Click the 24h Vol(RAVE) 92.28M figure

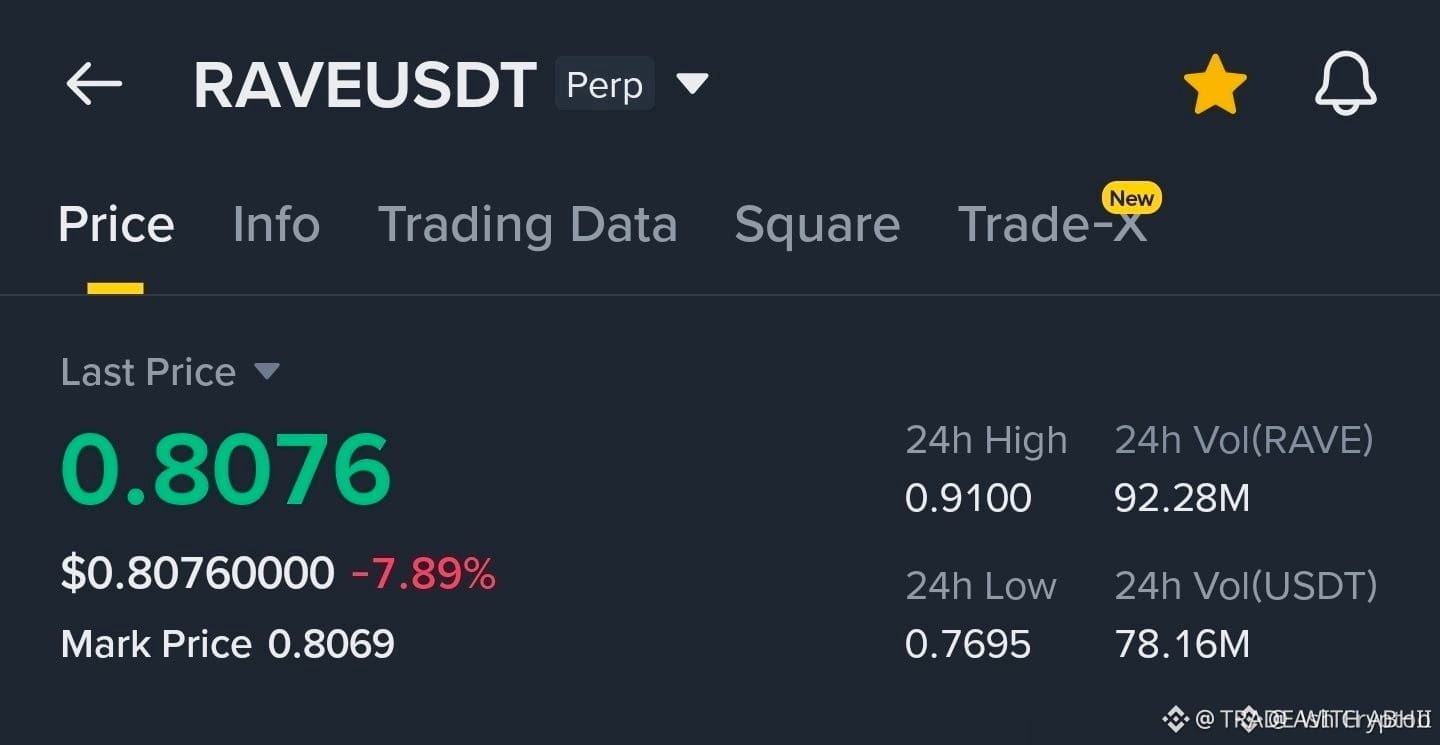pos(1182,498)
